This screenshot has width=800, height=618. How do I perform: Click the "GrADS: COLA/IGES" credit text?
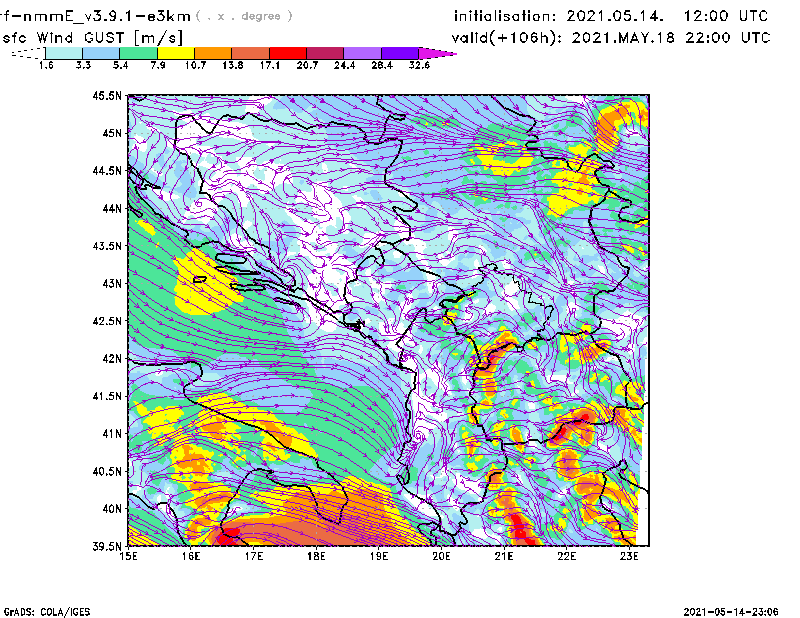[47, 612]
